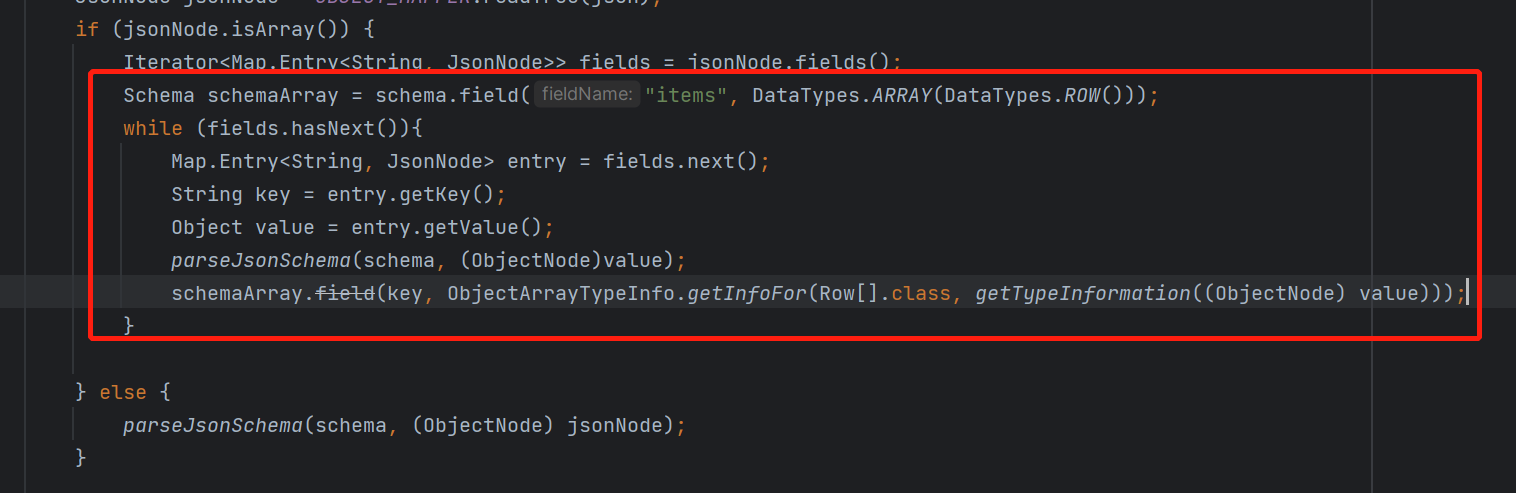Click the 'ObjectArrayTypeInfo' class reference
This screenshot has height=493, width=1516.
tap(561, 293)
